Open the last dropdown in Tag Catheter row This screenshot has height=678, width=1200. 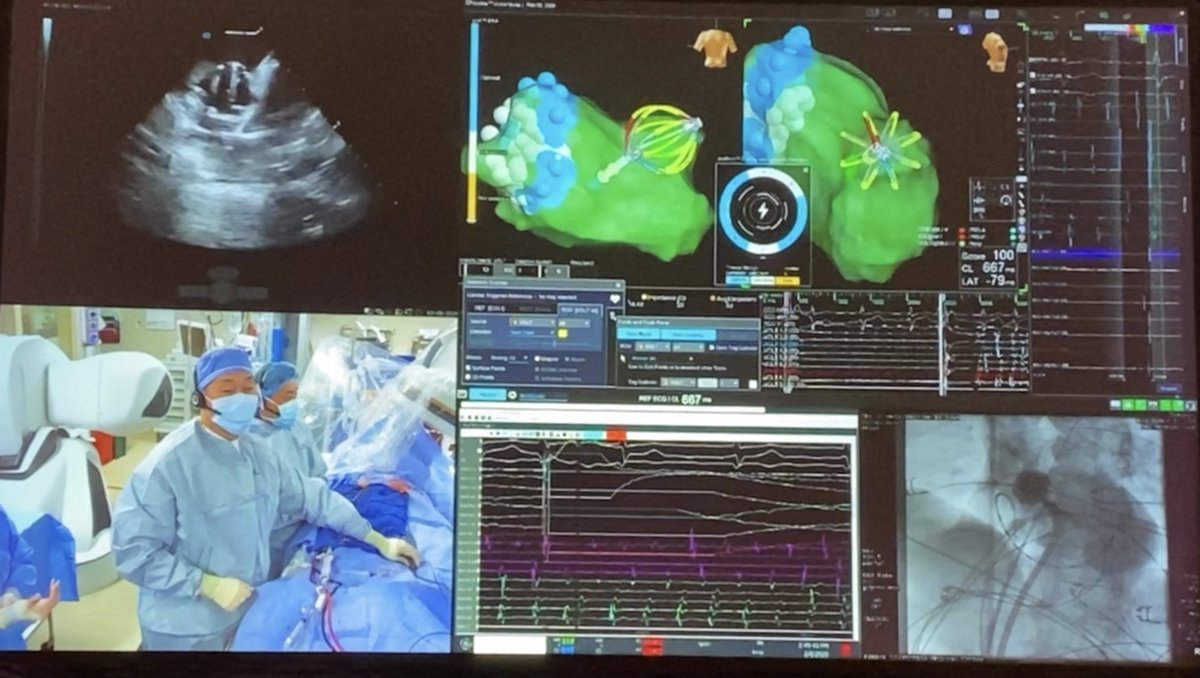(x=729, y=383)
